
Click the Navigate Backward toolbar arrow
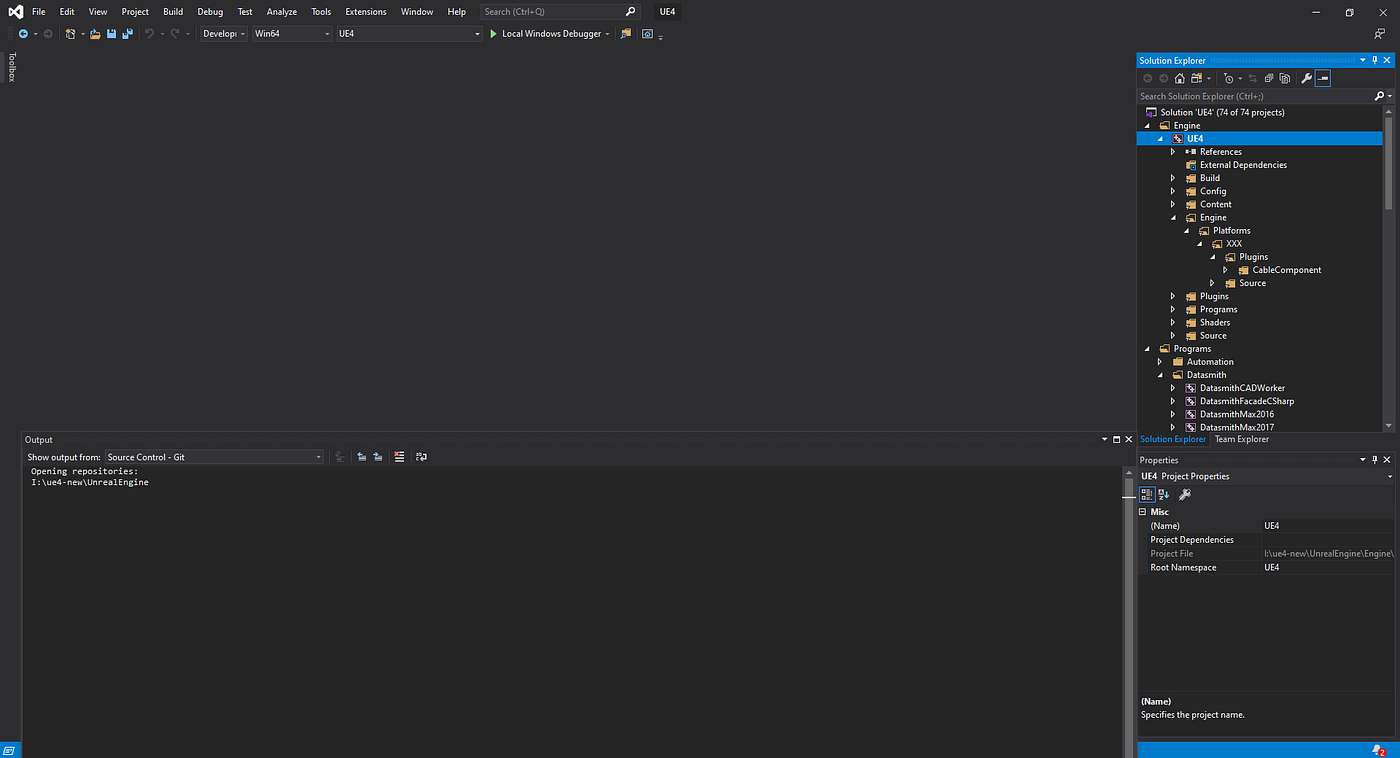click(x=23, y=34)
